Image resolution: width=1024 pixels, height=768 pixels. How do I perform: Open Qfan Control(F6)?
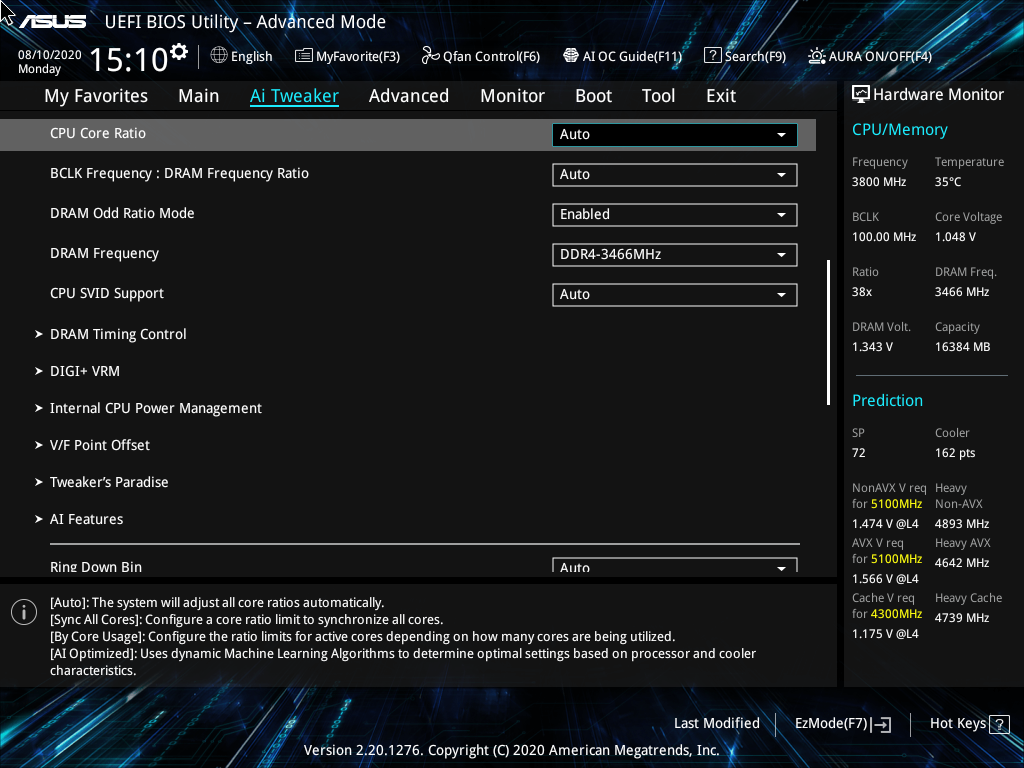point(481,56)
